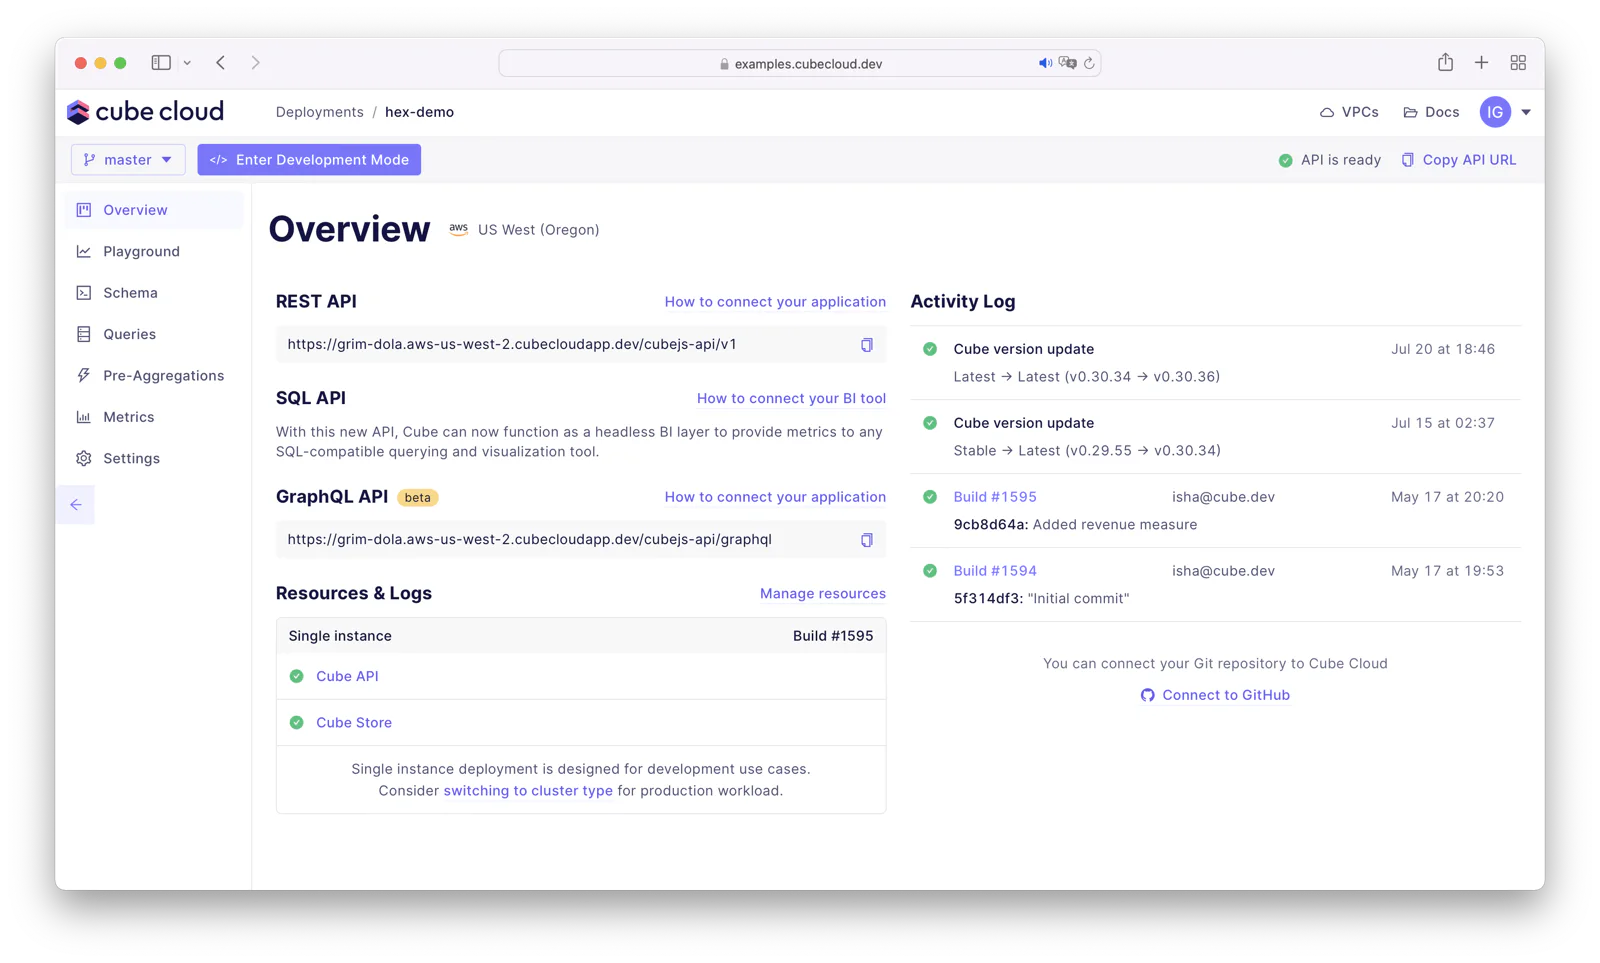Screen dimensions: 1600x963
Task: Open Docs from the top navigation
Action: 1431,112
